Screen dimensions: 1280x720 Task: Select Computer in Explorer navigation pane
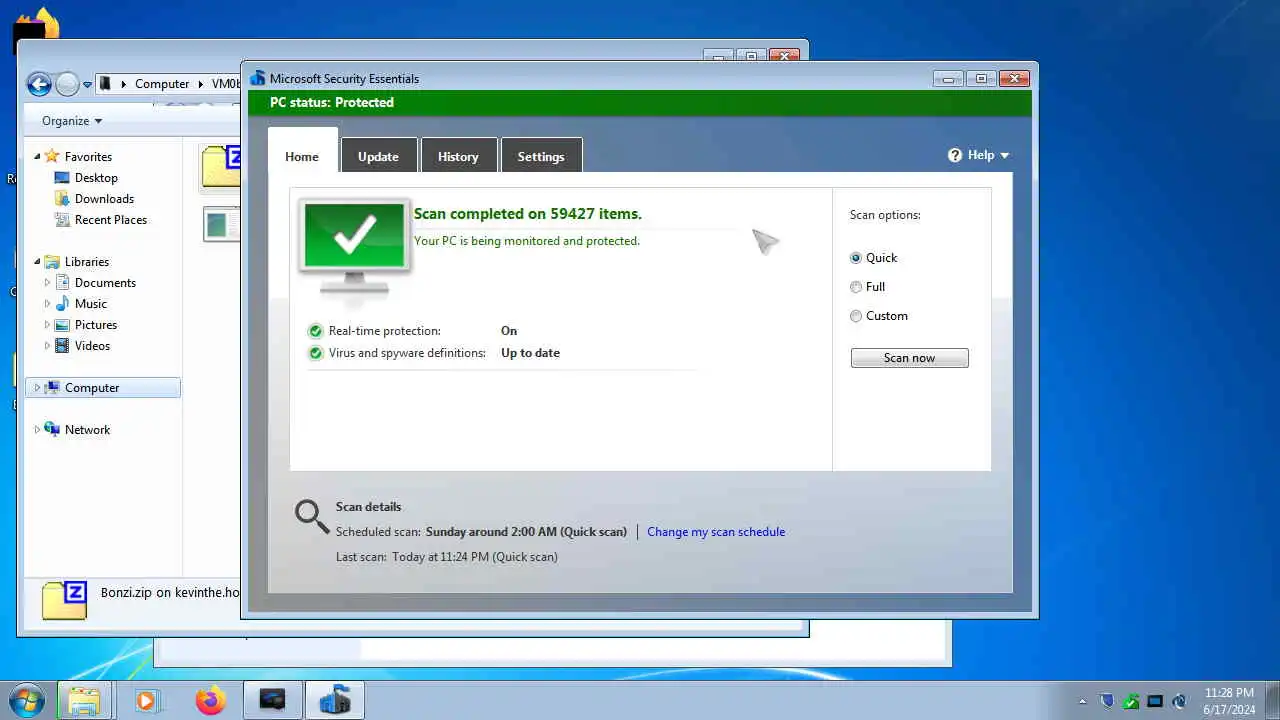click(x=103, y=388)
